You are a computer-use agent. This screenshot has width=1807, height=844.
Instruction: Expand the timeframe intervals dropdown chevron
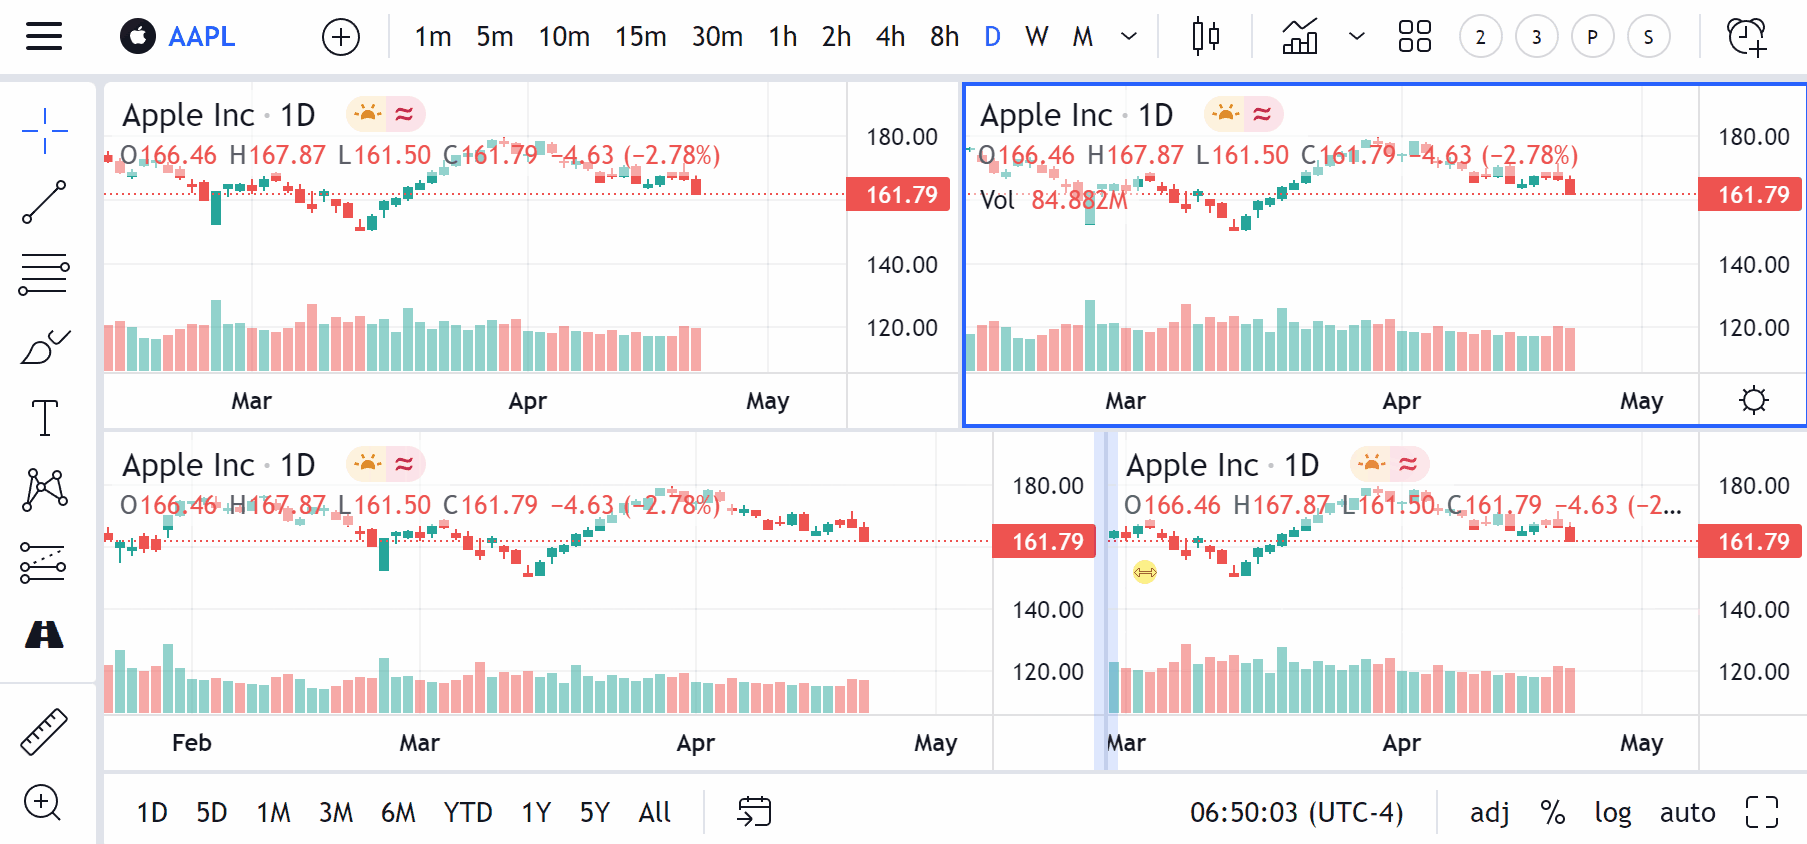tap(1129, 37)
